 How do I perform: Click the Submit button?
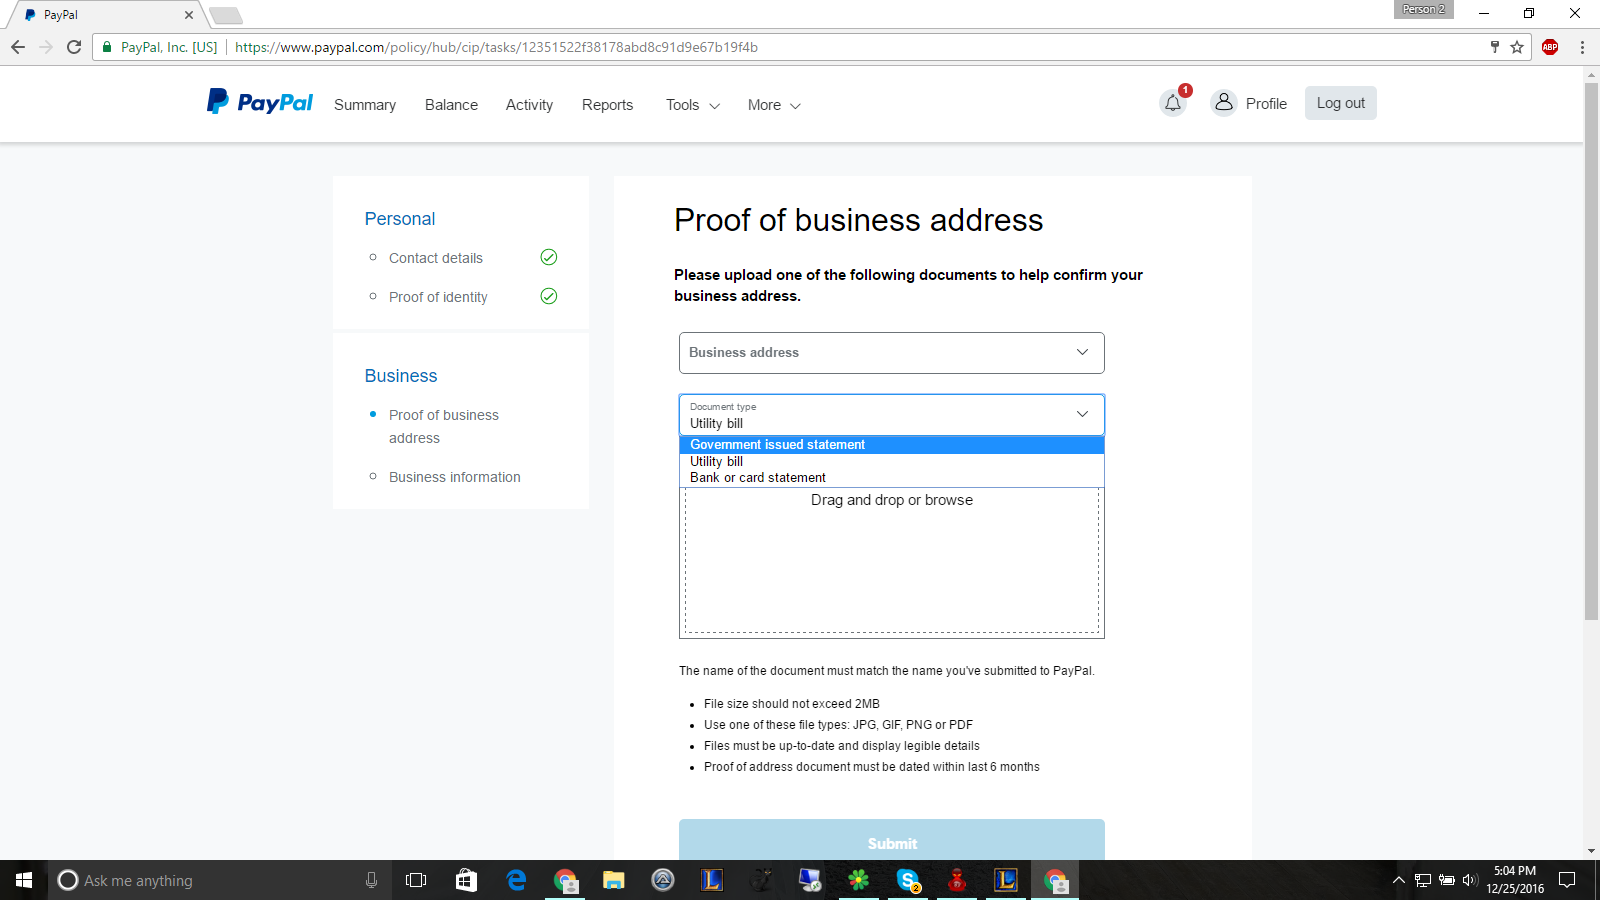coord(892,841)
